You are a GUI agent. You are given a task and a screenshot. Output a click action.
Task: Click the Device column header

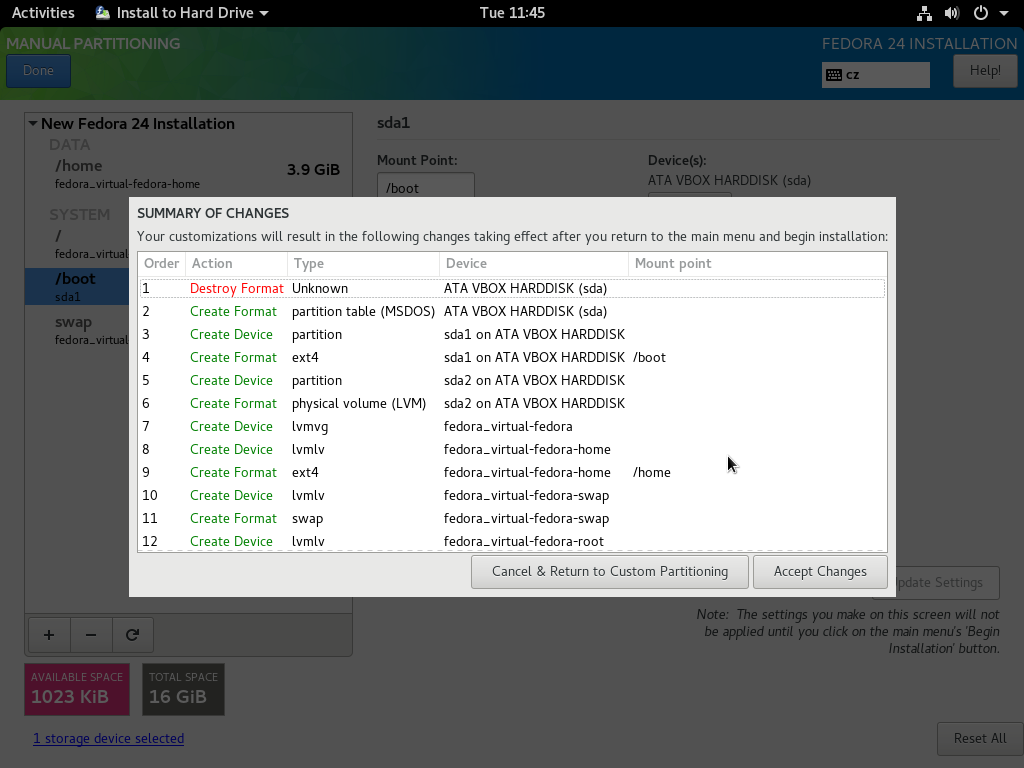point(534,263)
